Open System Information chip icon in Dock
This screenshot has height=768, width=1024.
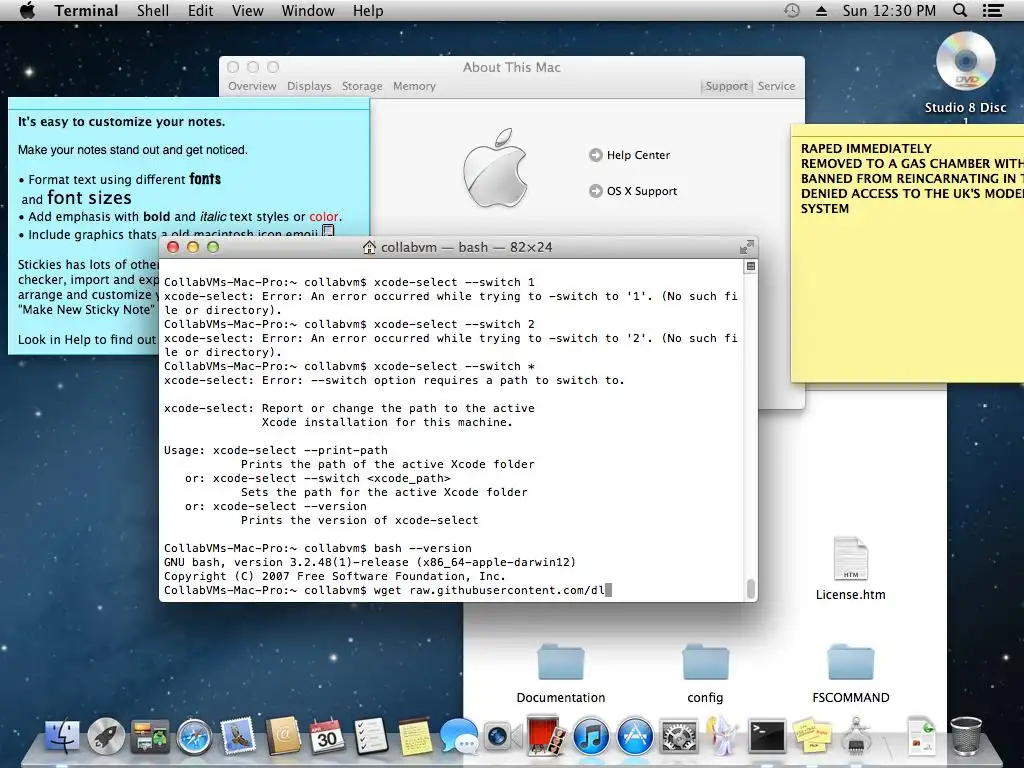pos(856,737)
